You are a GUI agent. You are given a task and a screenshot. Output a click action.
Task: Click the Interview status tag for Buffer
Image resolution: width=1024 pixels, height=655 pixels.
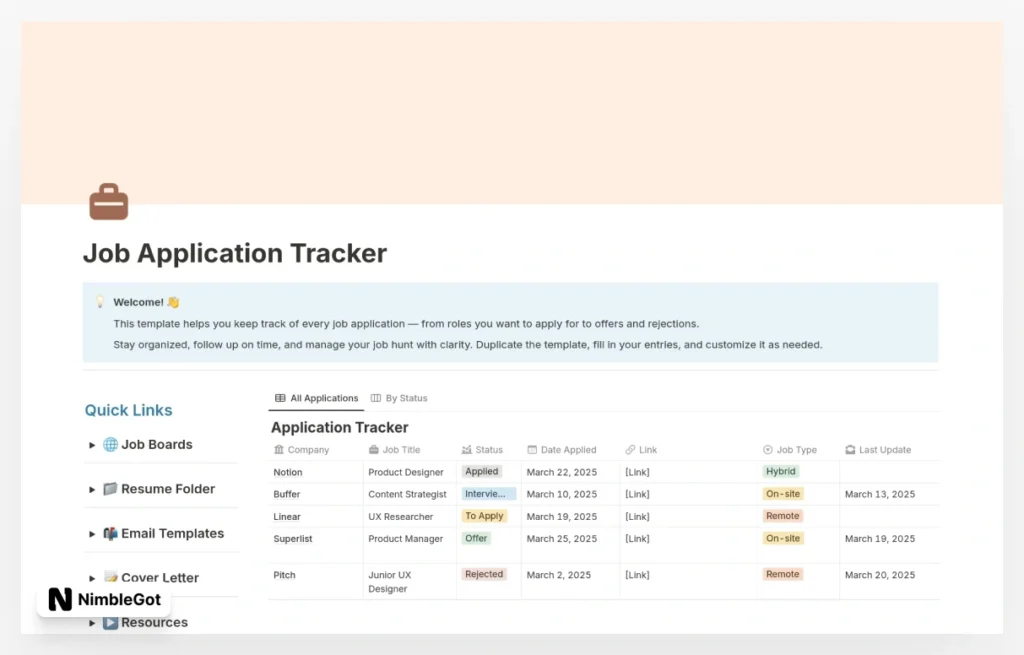tap(488, 494)
